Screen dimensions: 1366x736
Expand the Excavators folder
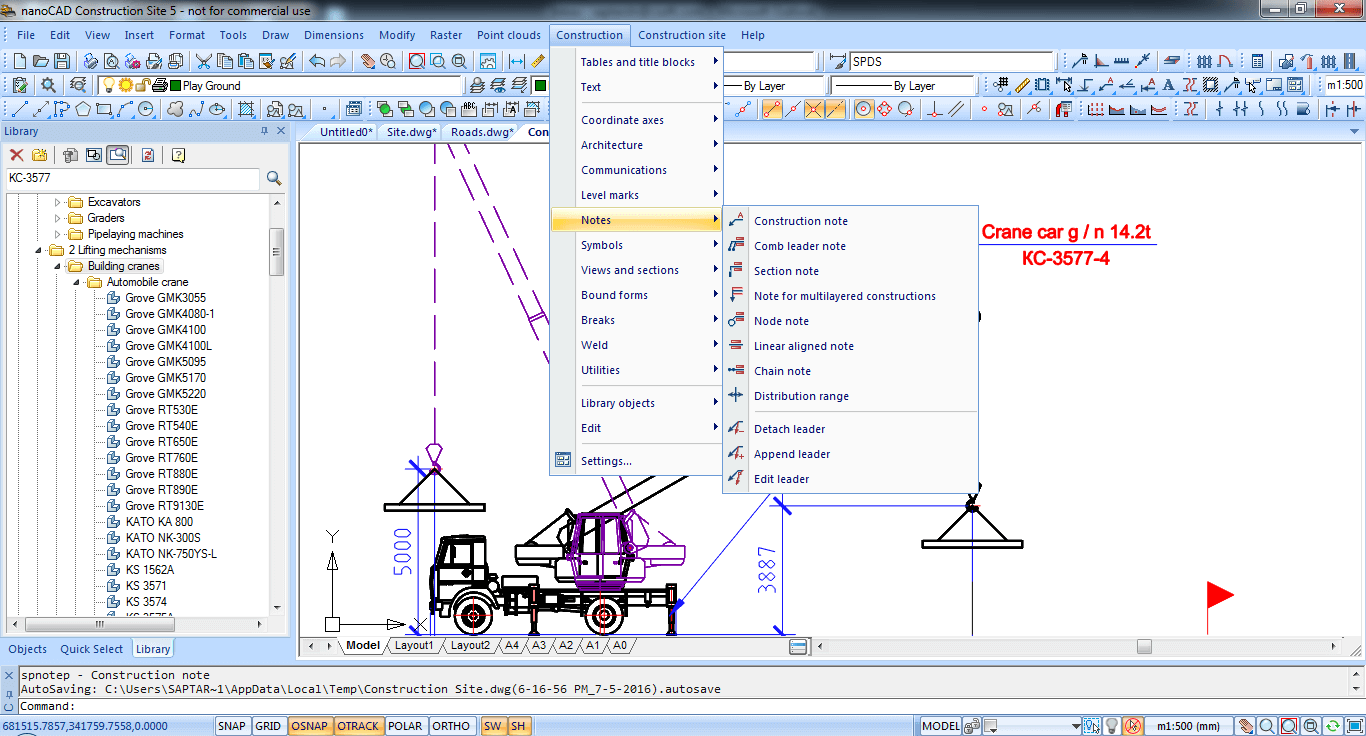pyautogui.click(x=57, y=202)
